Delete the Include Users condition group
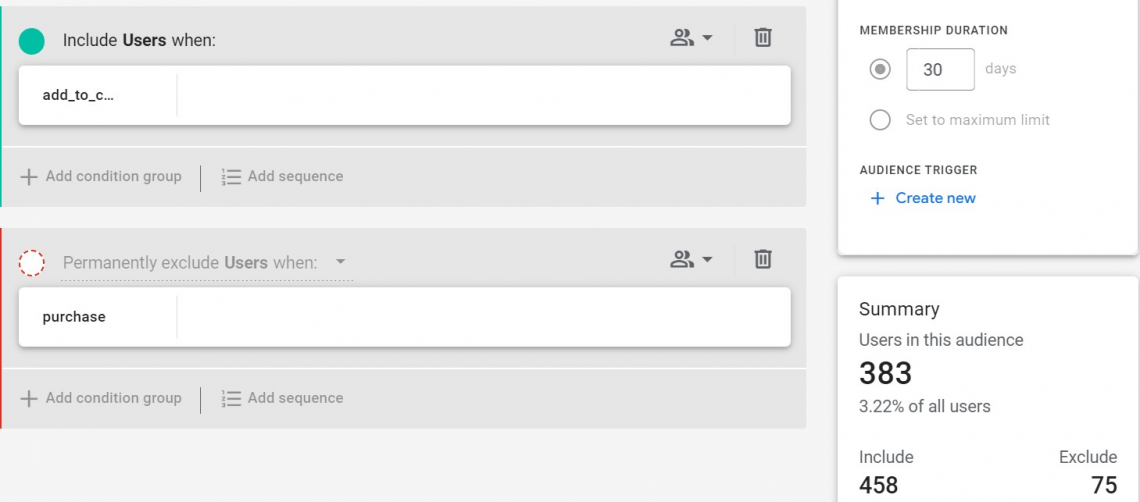 763,37
